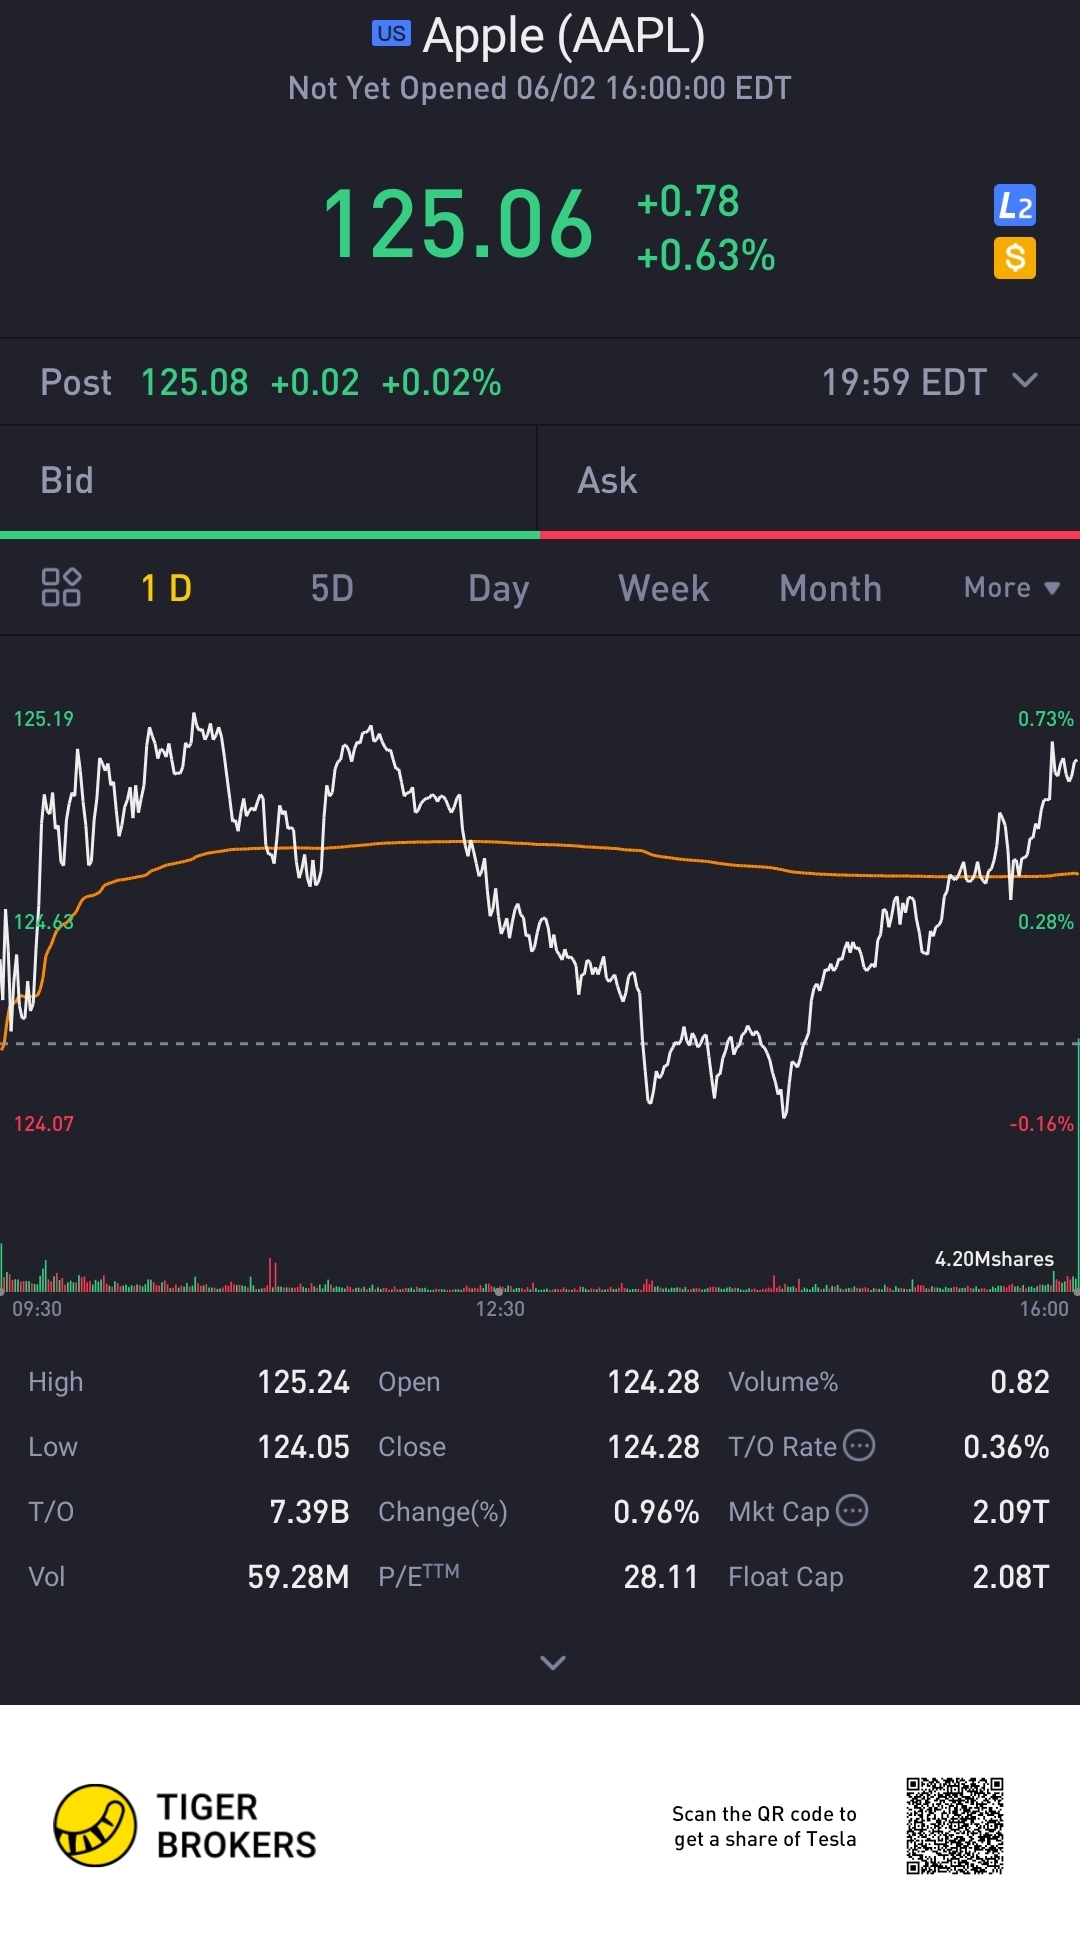Image resolution: width=1080 pixels, height=1947 pixels.
Task: Tap the T/O value 7.39B
Action: click(309, 1511)
